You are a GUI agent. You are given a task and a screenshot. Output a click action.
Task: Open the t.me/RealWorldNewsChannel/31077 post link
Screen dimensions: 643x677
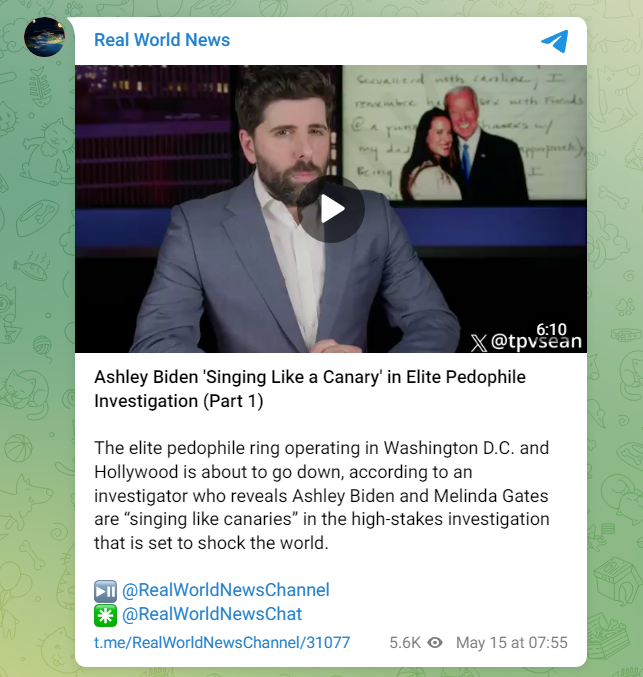(x=222, y=642)
